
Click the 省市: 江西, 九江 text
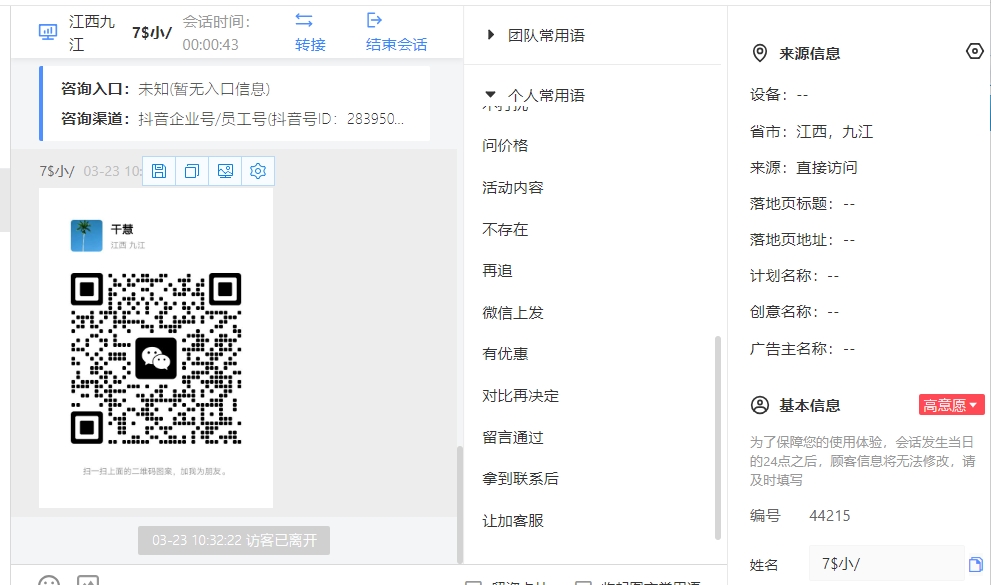tap(812, 131)
